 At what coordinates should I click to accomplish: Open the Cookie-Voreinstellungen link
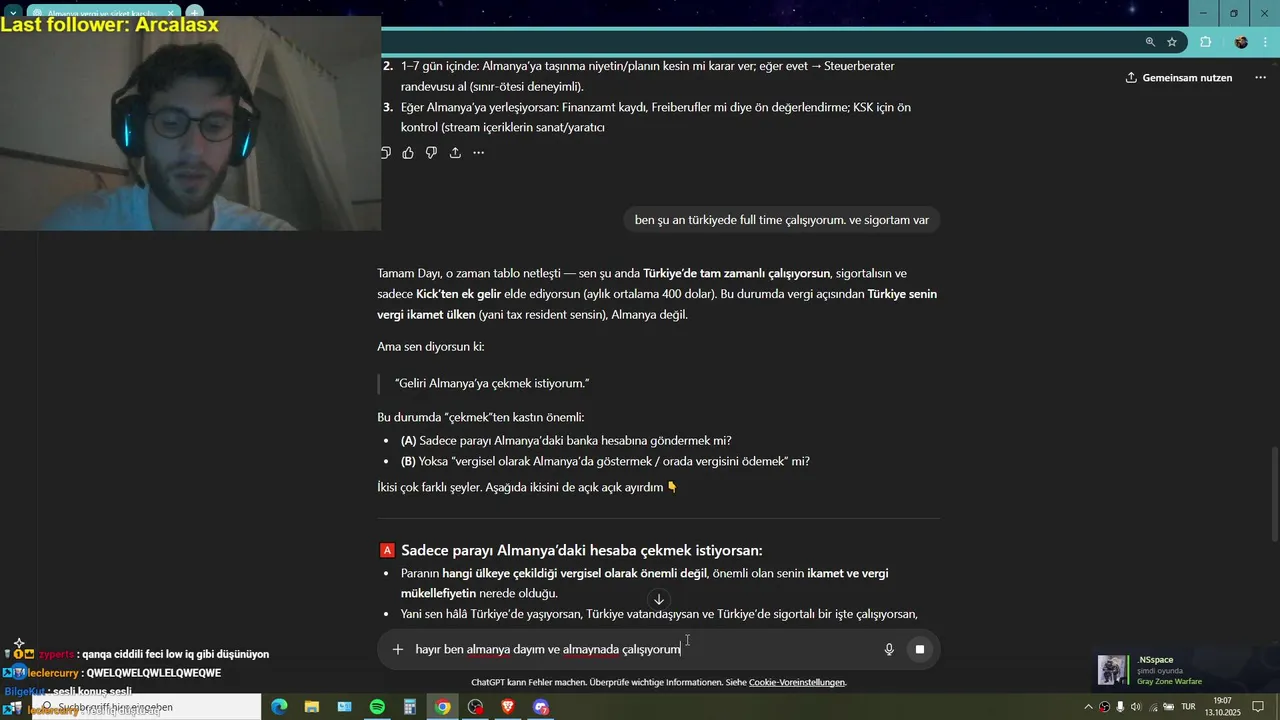[797, 682]
